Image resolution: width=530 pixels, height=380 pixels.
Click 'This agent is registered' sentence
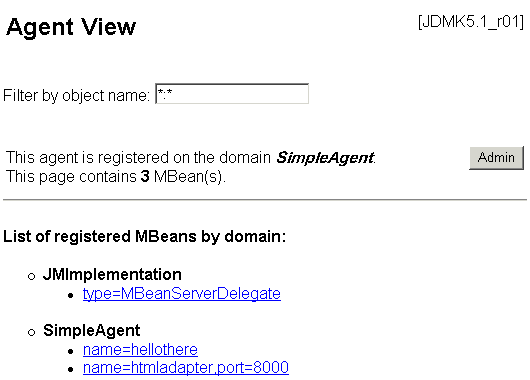191,158
